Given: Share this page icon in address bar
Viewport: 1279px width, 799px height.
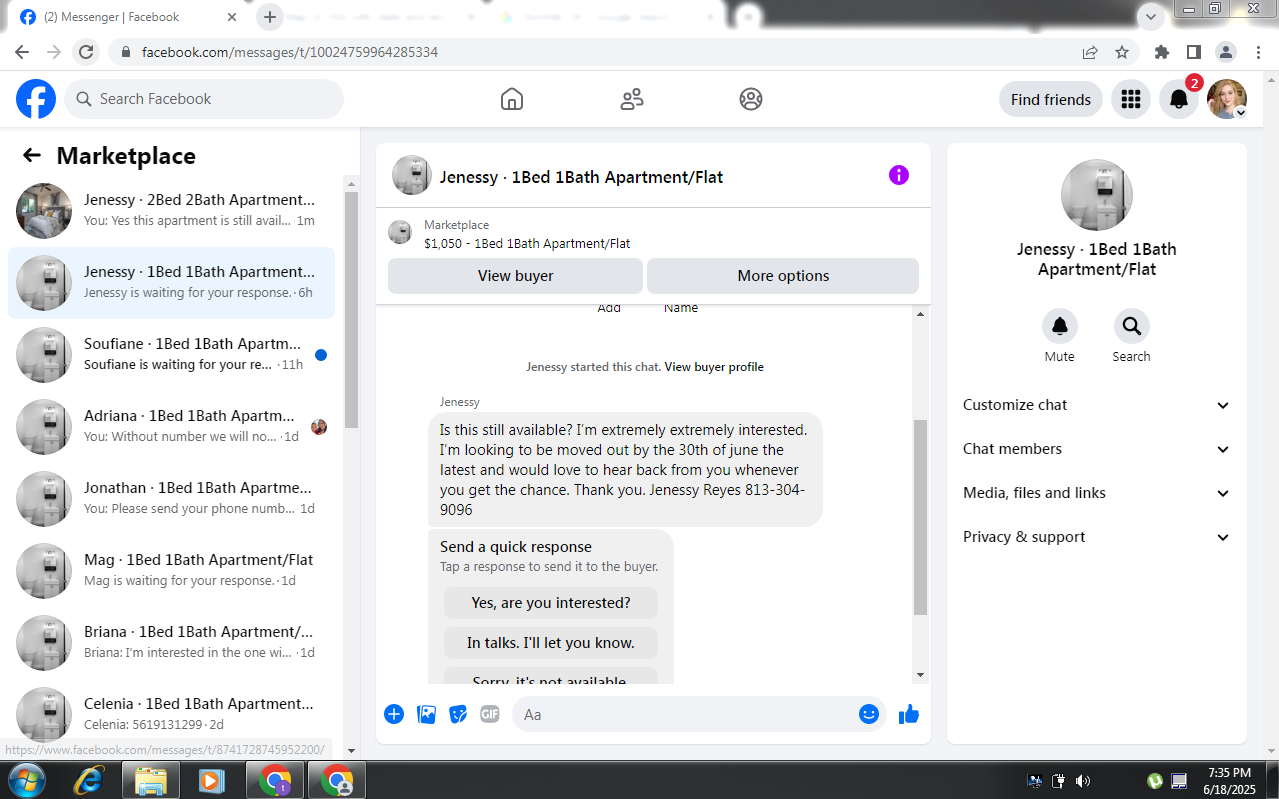Looking at the screenshot, I should point(1090,52).
